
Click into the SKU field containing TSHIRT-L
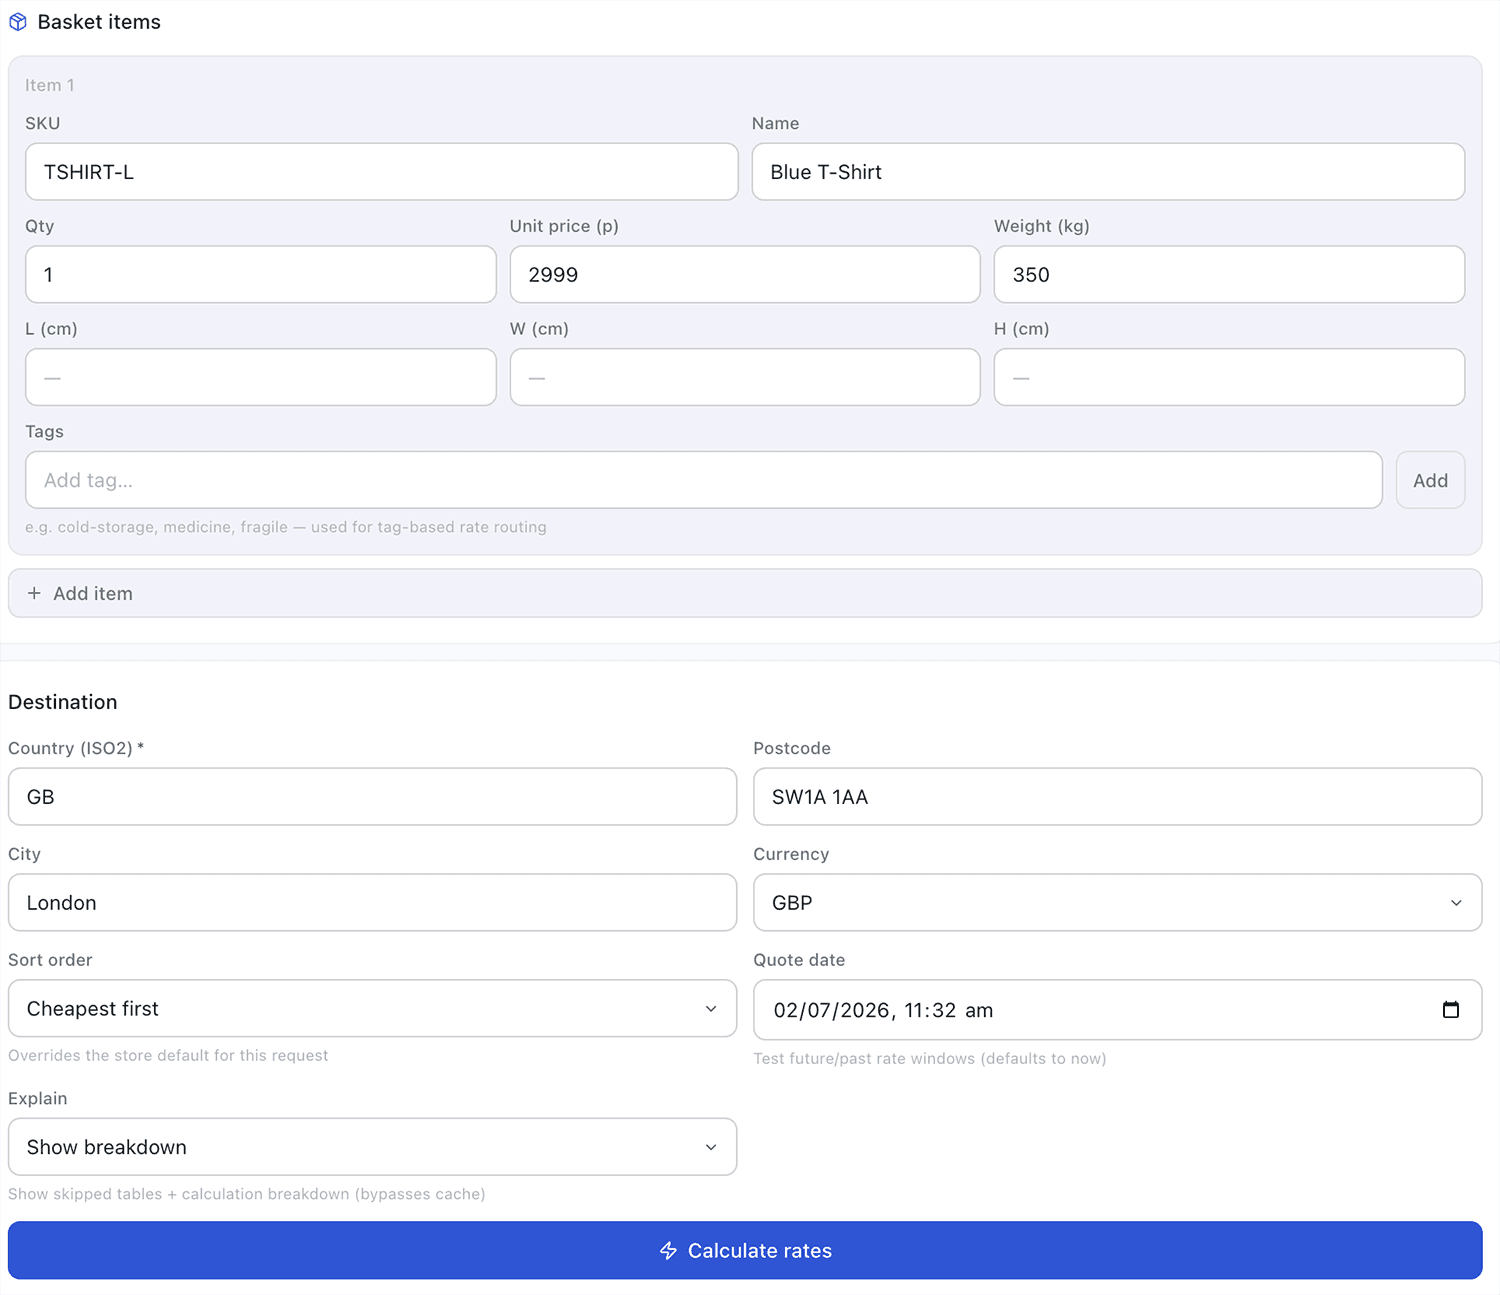(381, 172)
